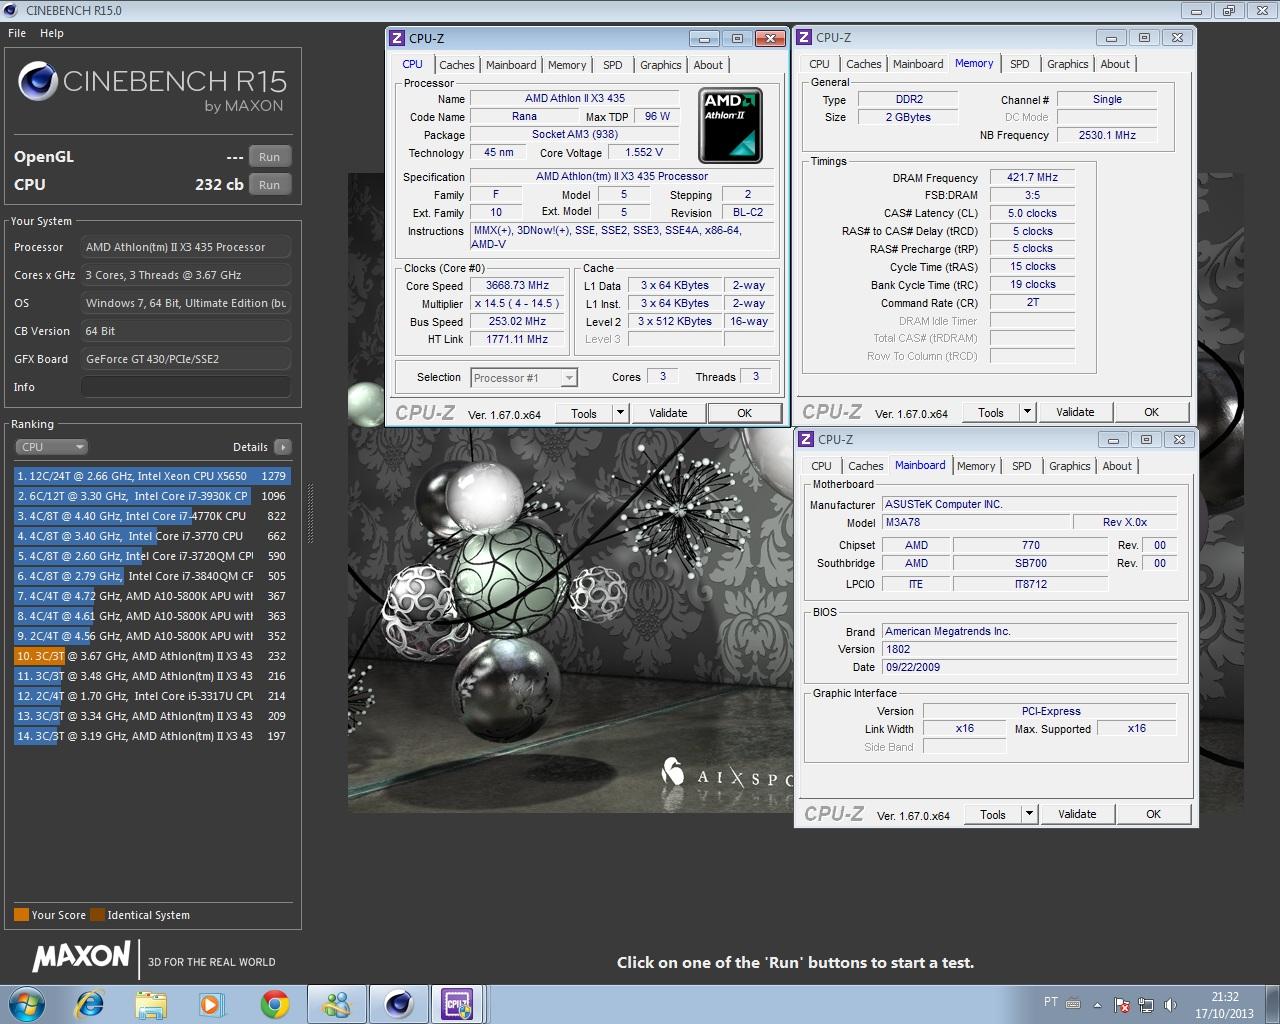Click the AMD Athlon II processor logo

click(x=730, y=126)
